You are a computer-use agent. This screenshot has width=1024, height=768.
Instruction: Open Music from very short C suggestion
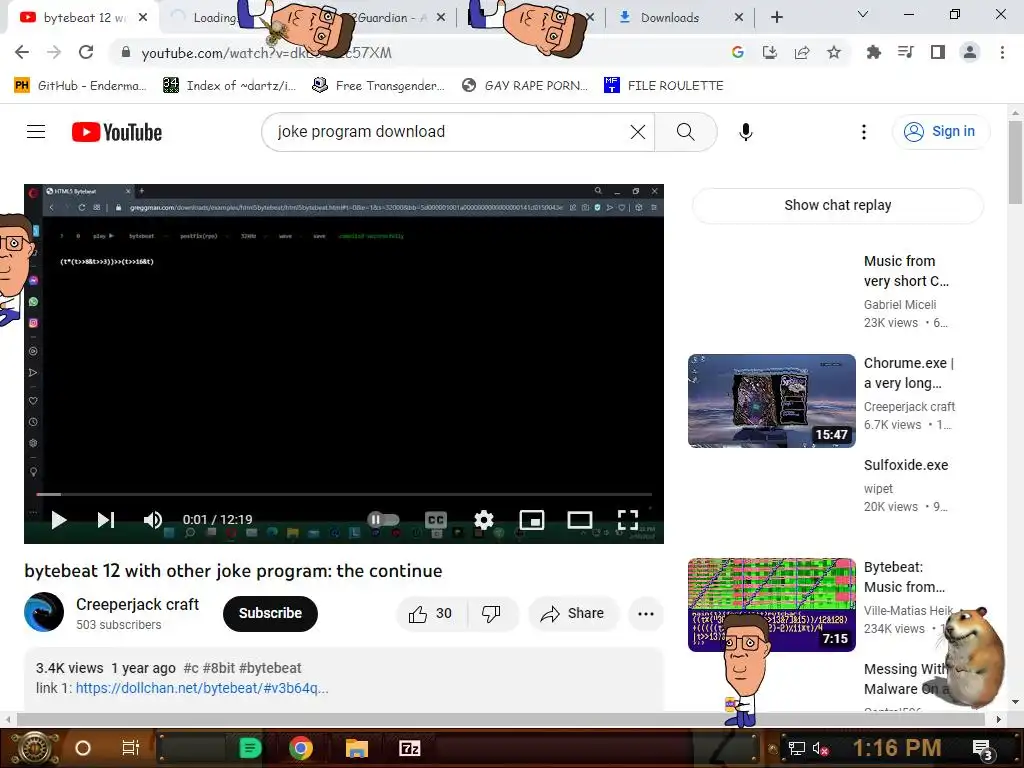(x=906, y=271)
